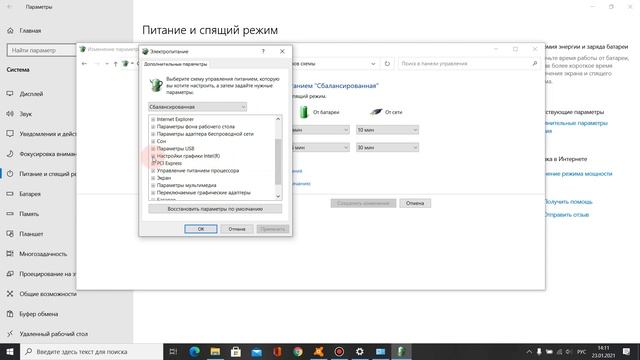Open Главная home icon in Settings sidebar
The width and height of the screenshot is (640, 360).
point(10,31)
